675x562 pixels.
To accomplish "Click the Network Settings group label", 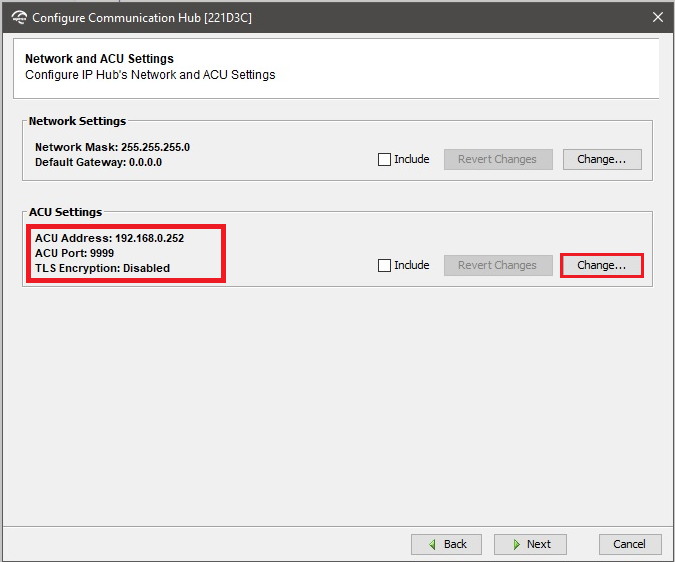I will tap(77, 121).
